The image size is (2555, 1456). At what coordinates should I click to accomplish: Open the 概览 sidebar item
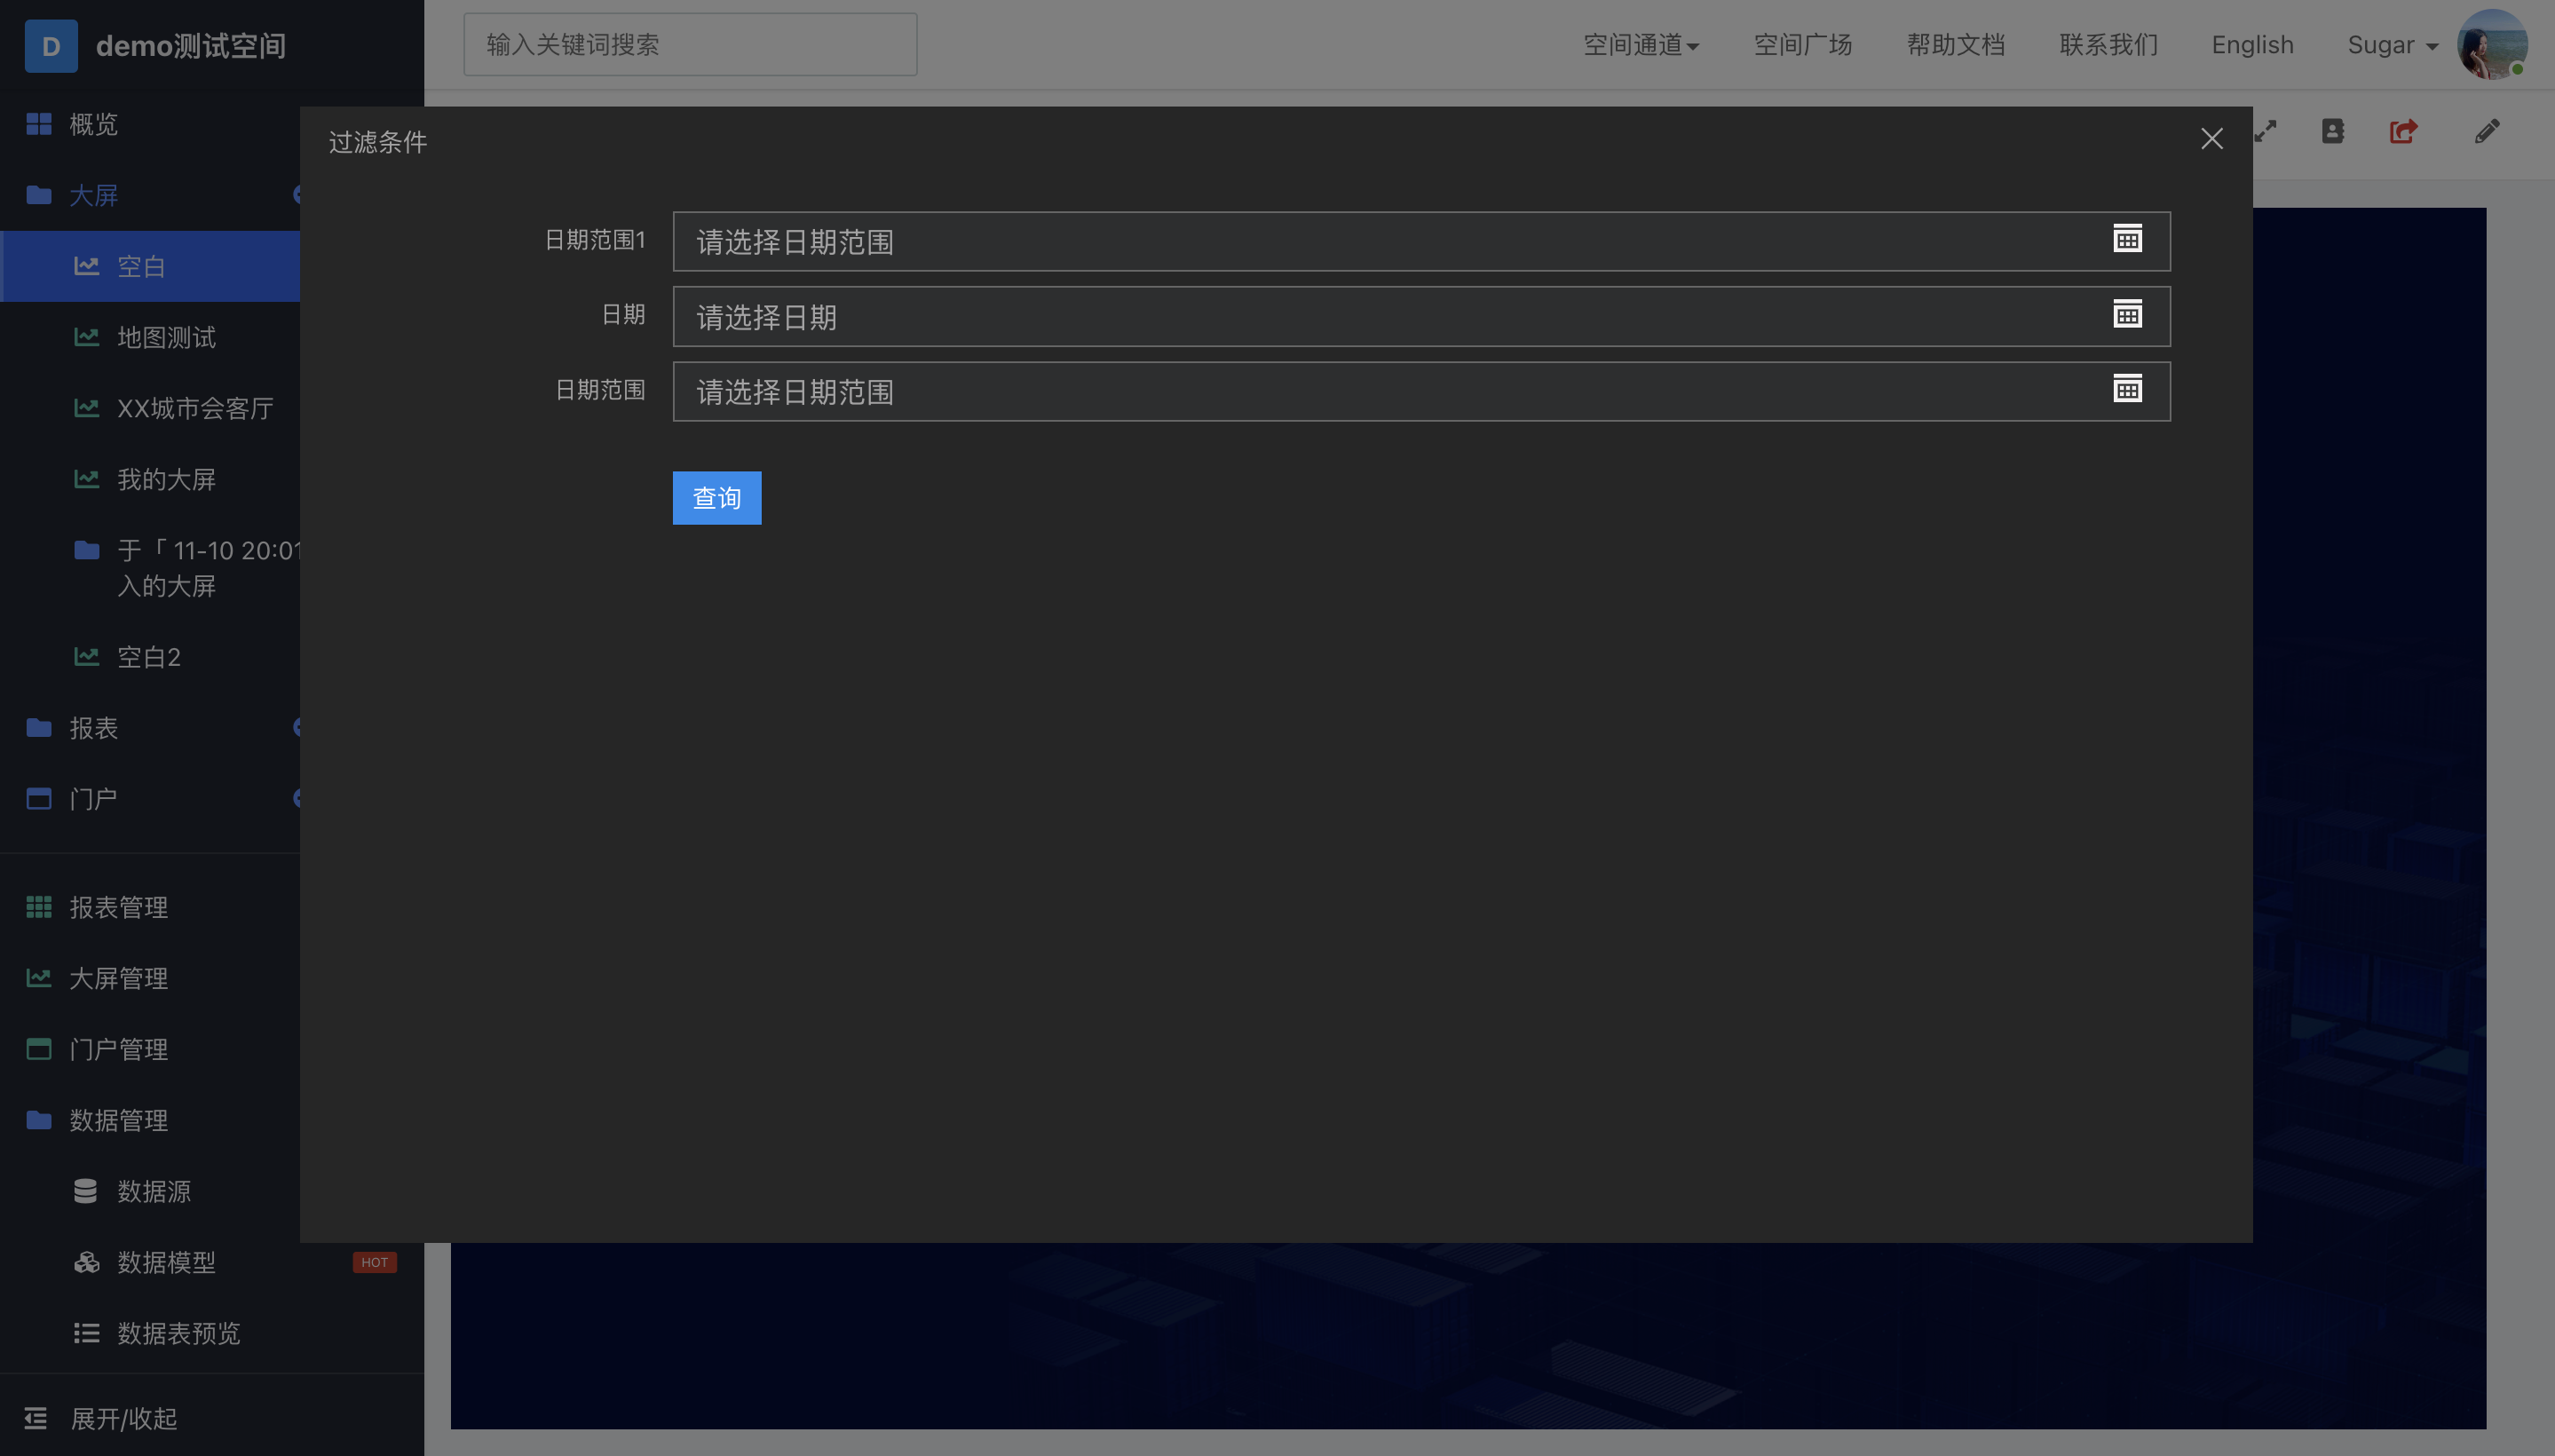[x=93, y=124]
